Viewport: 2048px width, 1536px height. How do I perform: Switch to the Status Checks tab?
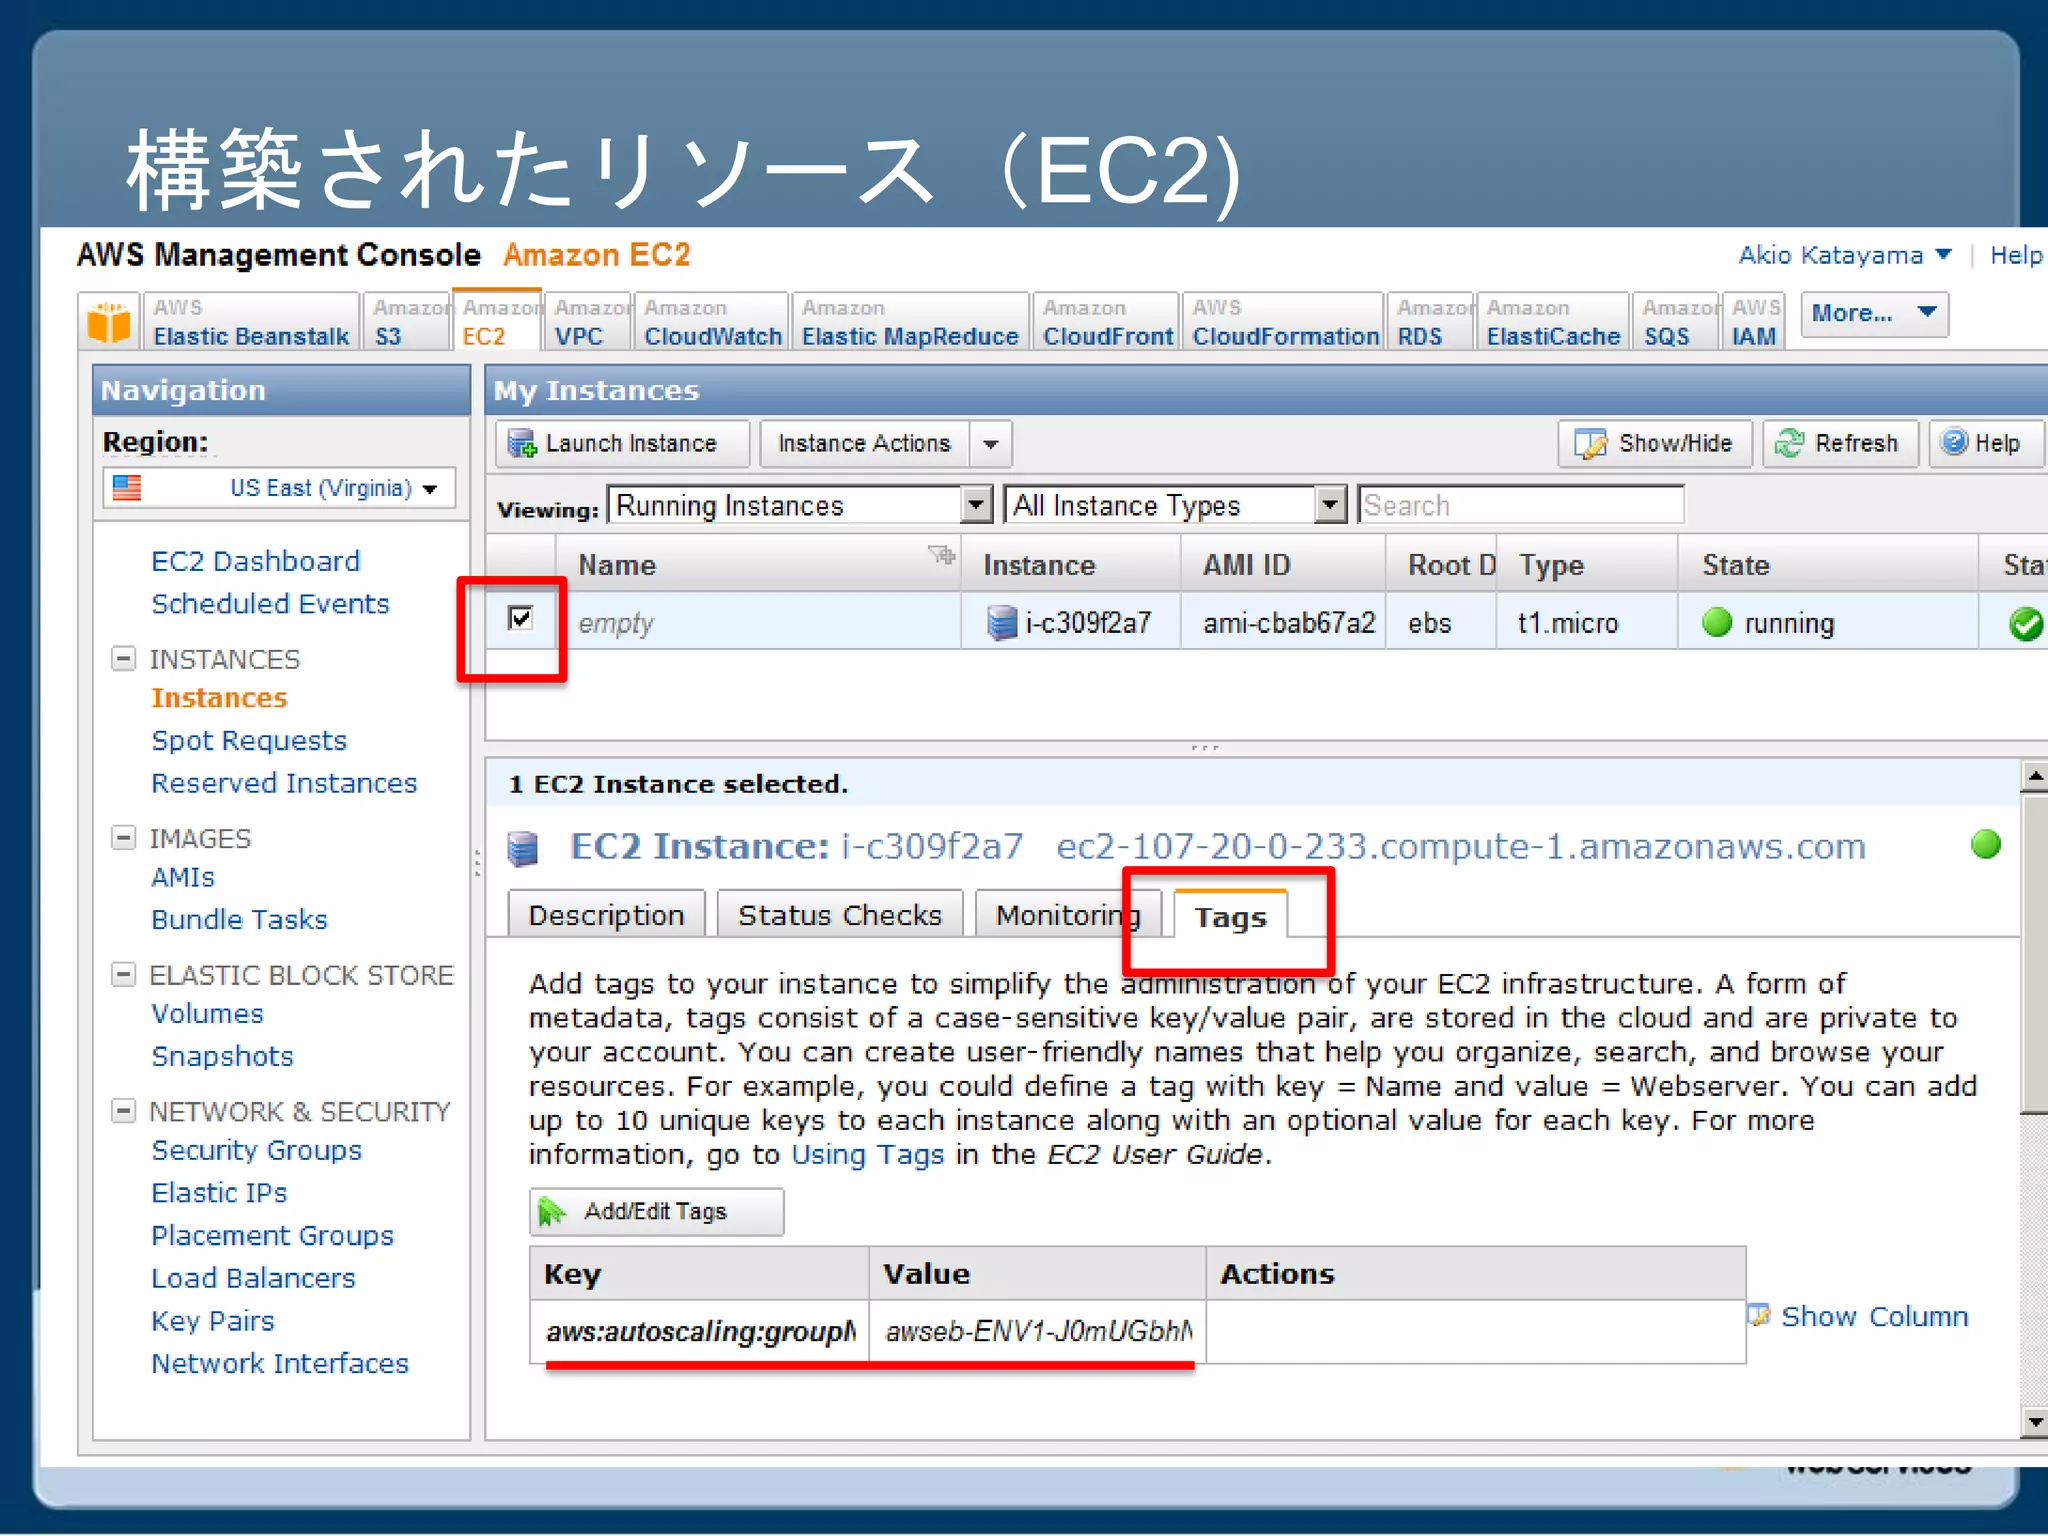[x=840, y=915]
